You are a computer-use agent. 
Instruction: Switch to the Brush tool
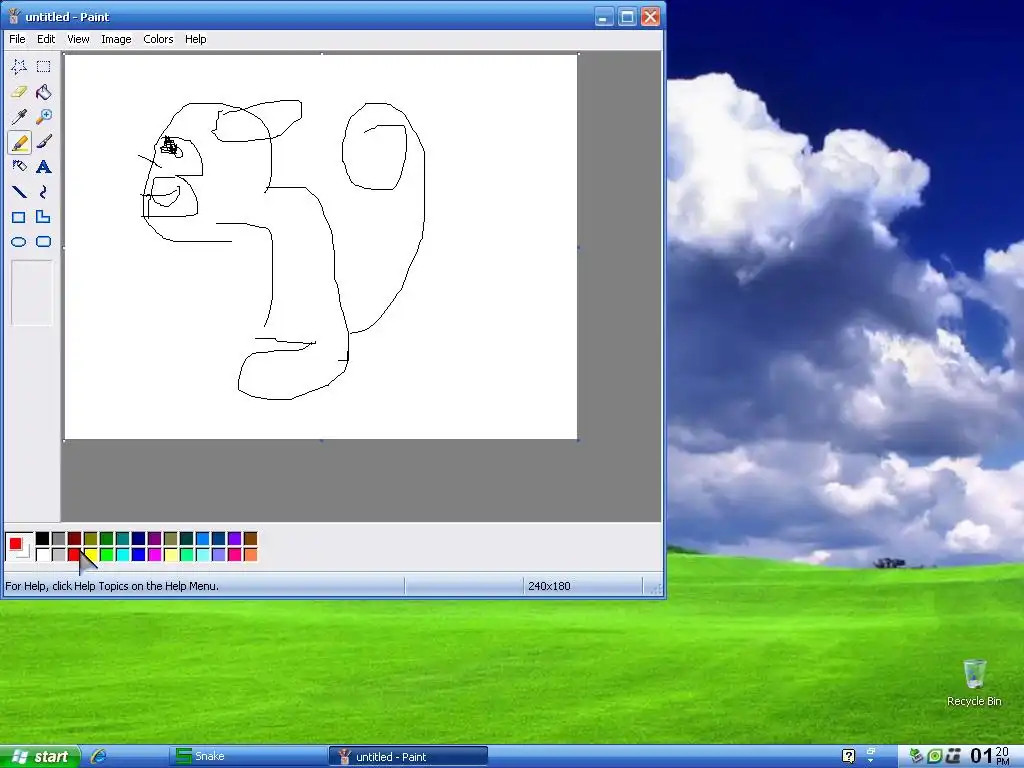click(x=44, y=142)
